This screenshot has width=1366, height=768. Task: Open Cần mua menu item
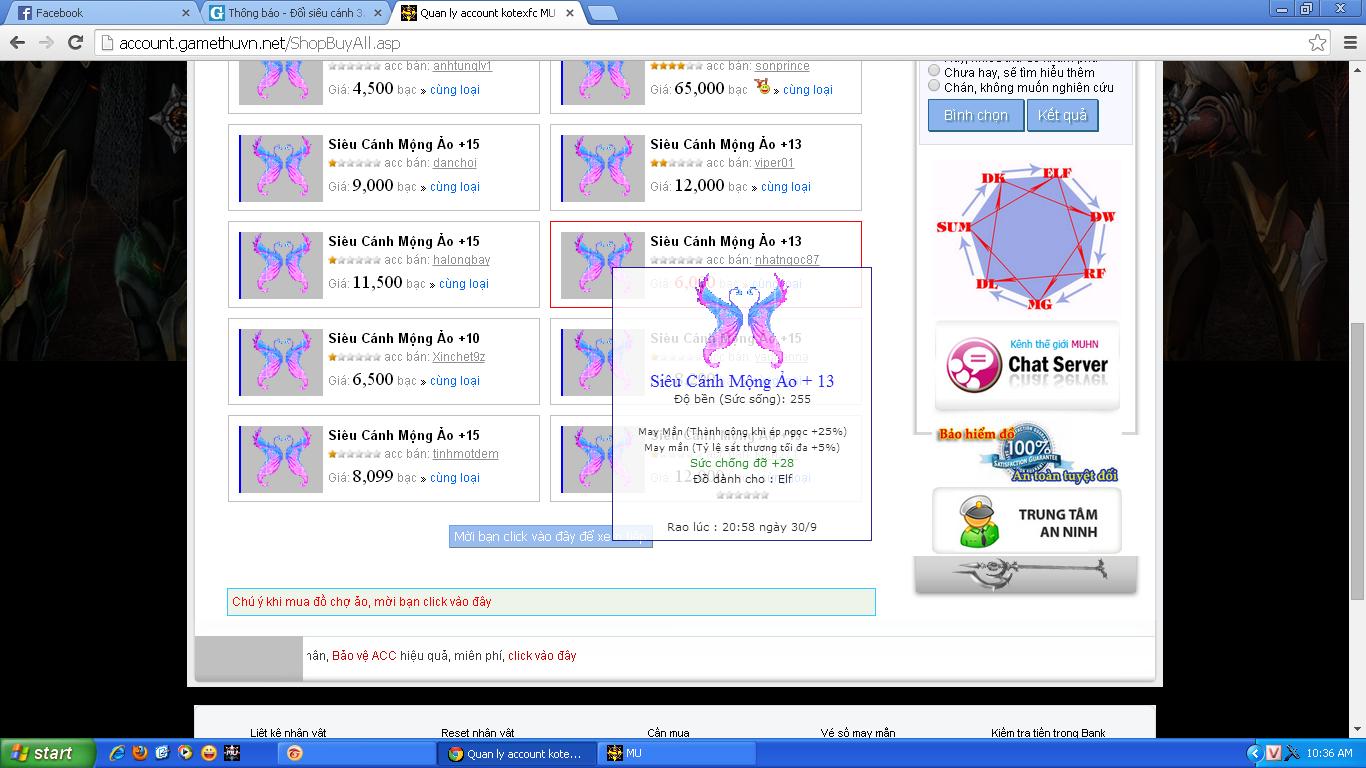click(x=668, y=733)
